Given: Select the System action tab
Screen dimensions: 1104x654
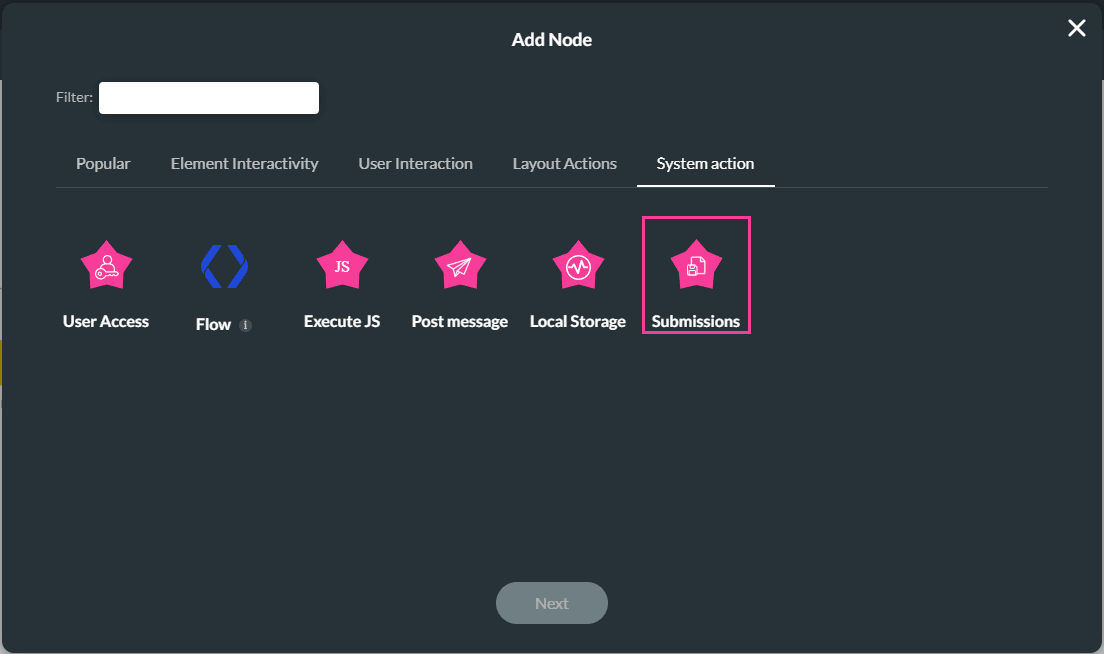Looking at the screenshot, I should (705, 163).
